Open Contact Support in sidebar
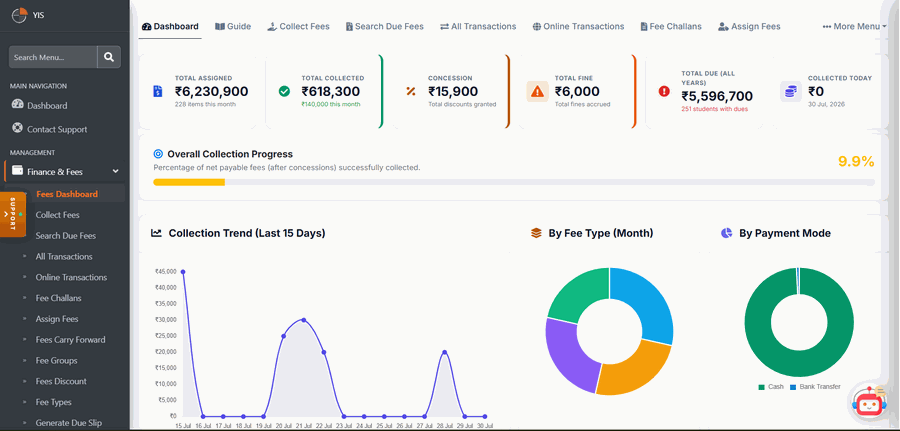Screen dimensions: 900x431 pyautogui.click(x=57, y=129)
